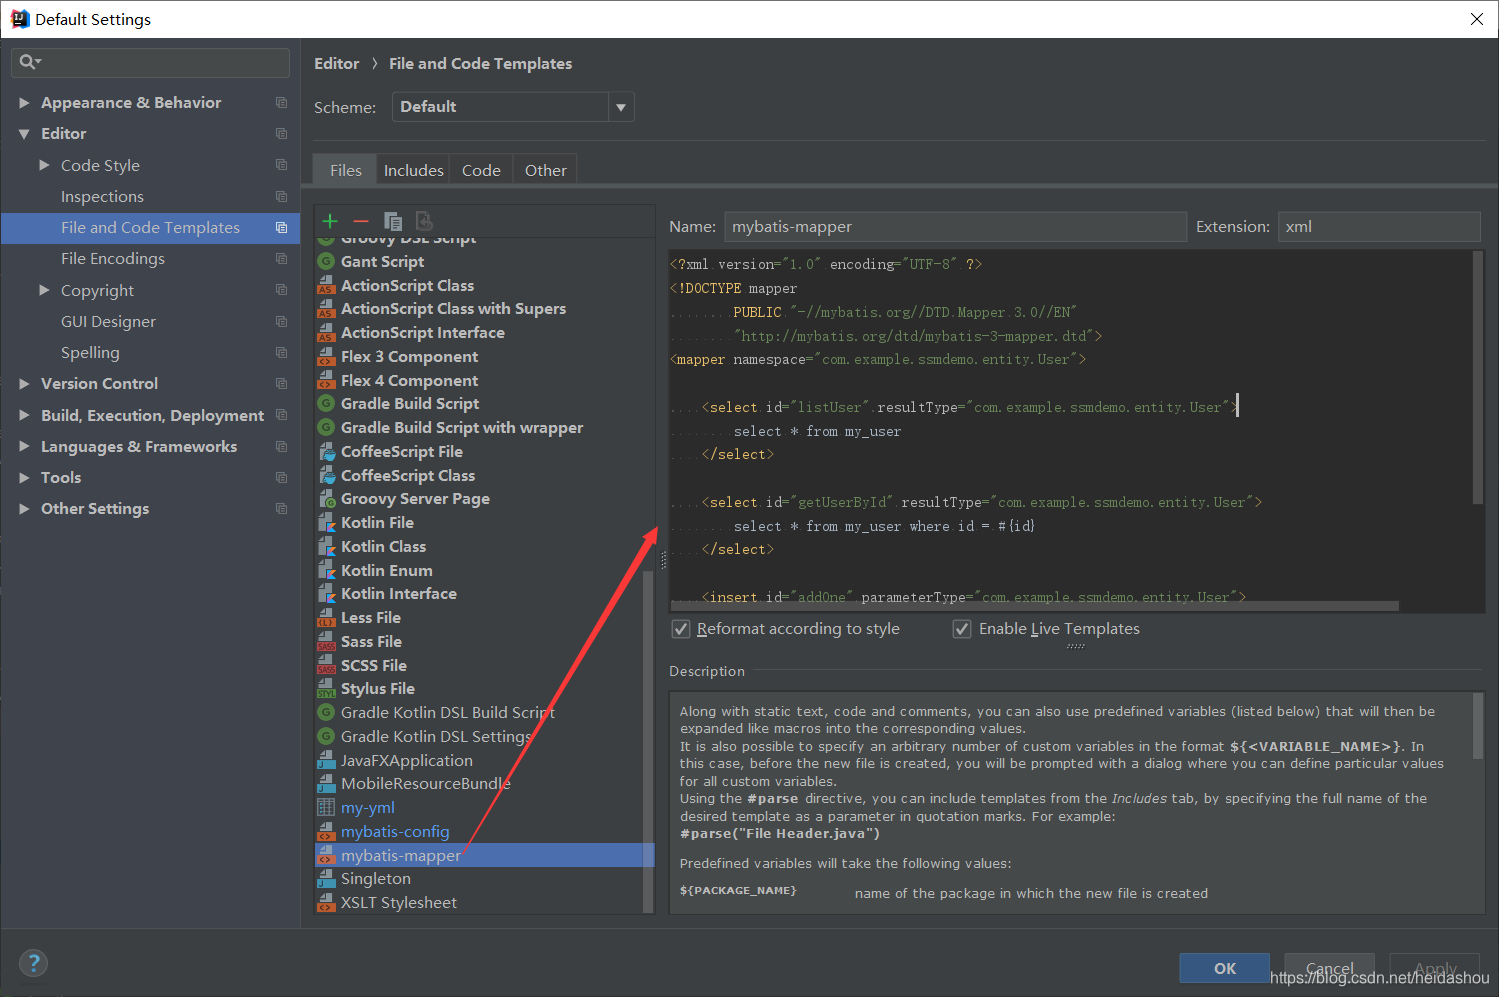Click the Reset to Default toolbar icon

click(x=424, y=221)
